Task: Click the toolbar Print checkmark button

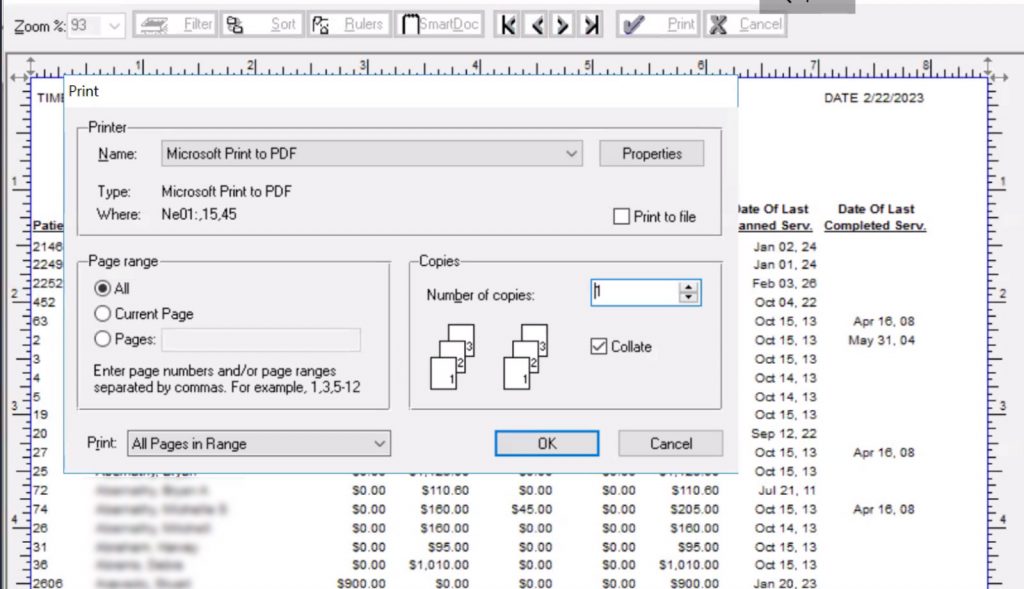Action: click(658, 25)
